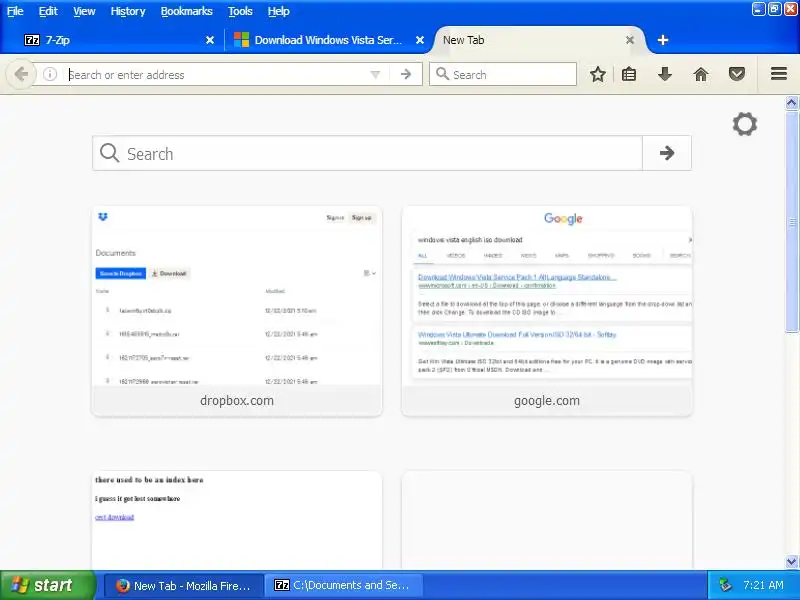Click the Dropbox logo in the dropbox tile
This screenshot has height=600, width=800.
(x=103, y=217)
